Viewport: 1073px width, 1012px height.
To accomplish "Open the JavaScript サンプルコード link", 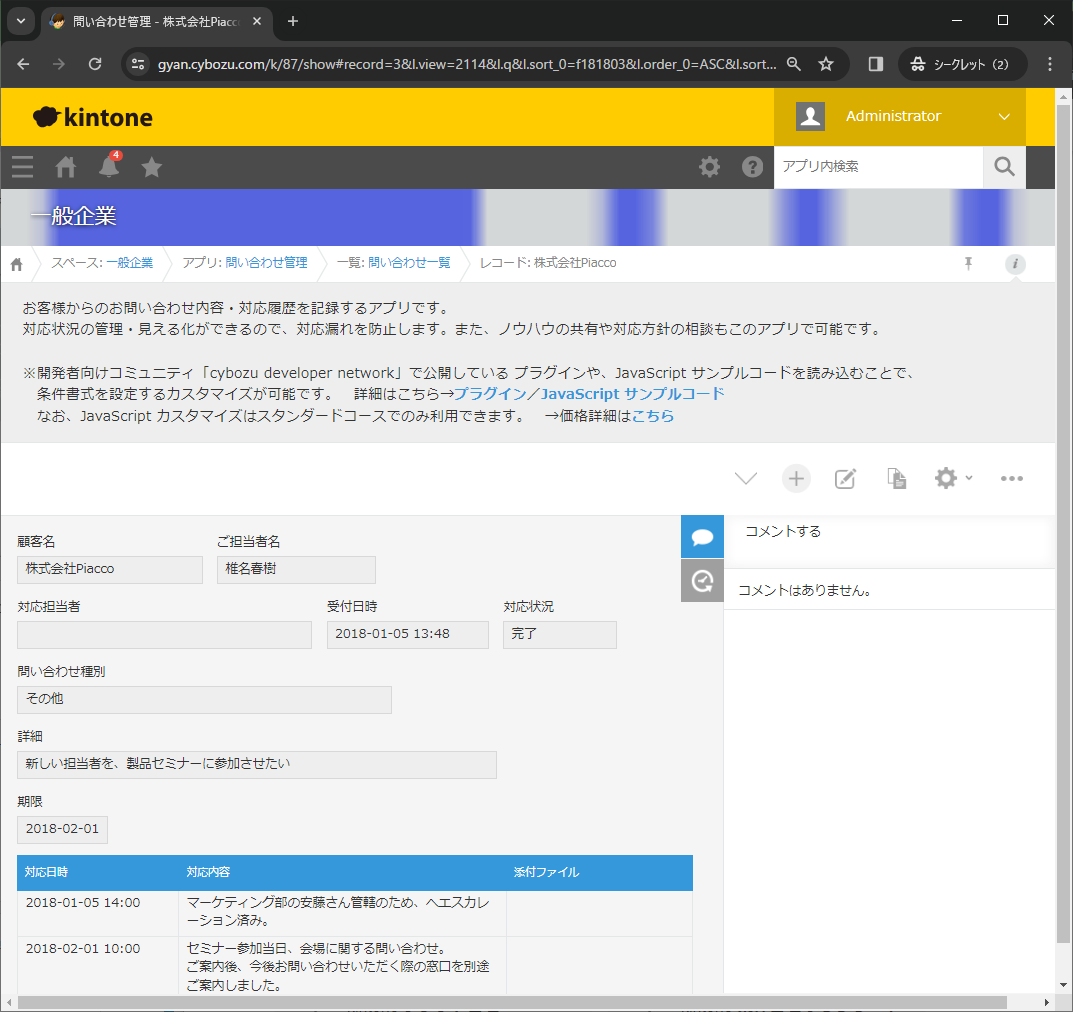I will pos(632,394).
